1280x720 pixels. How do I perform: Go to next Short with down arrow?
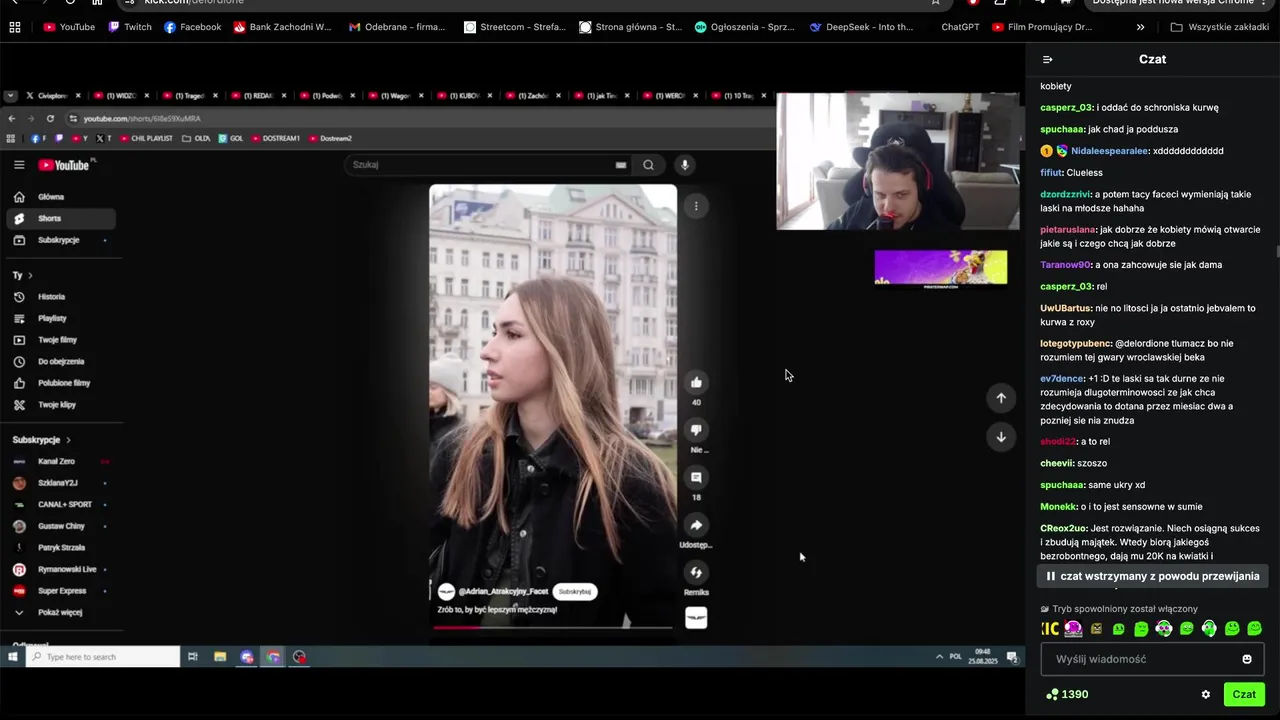(1001, 437)
